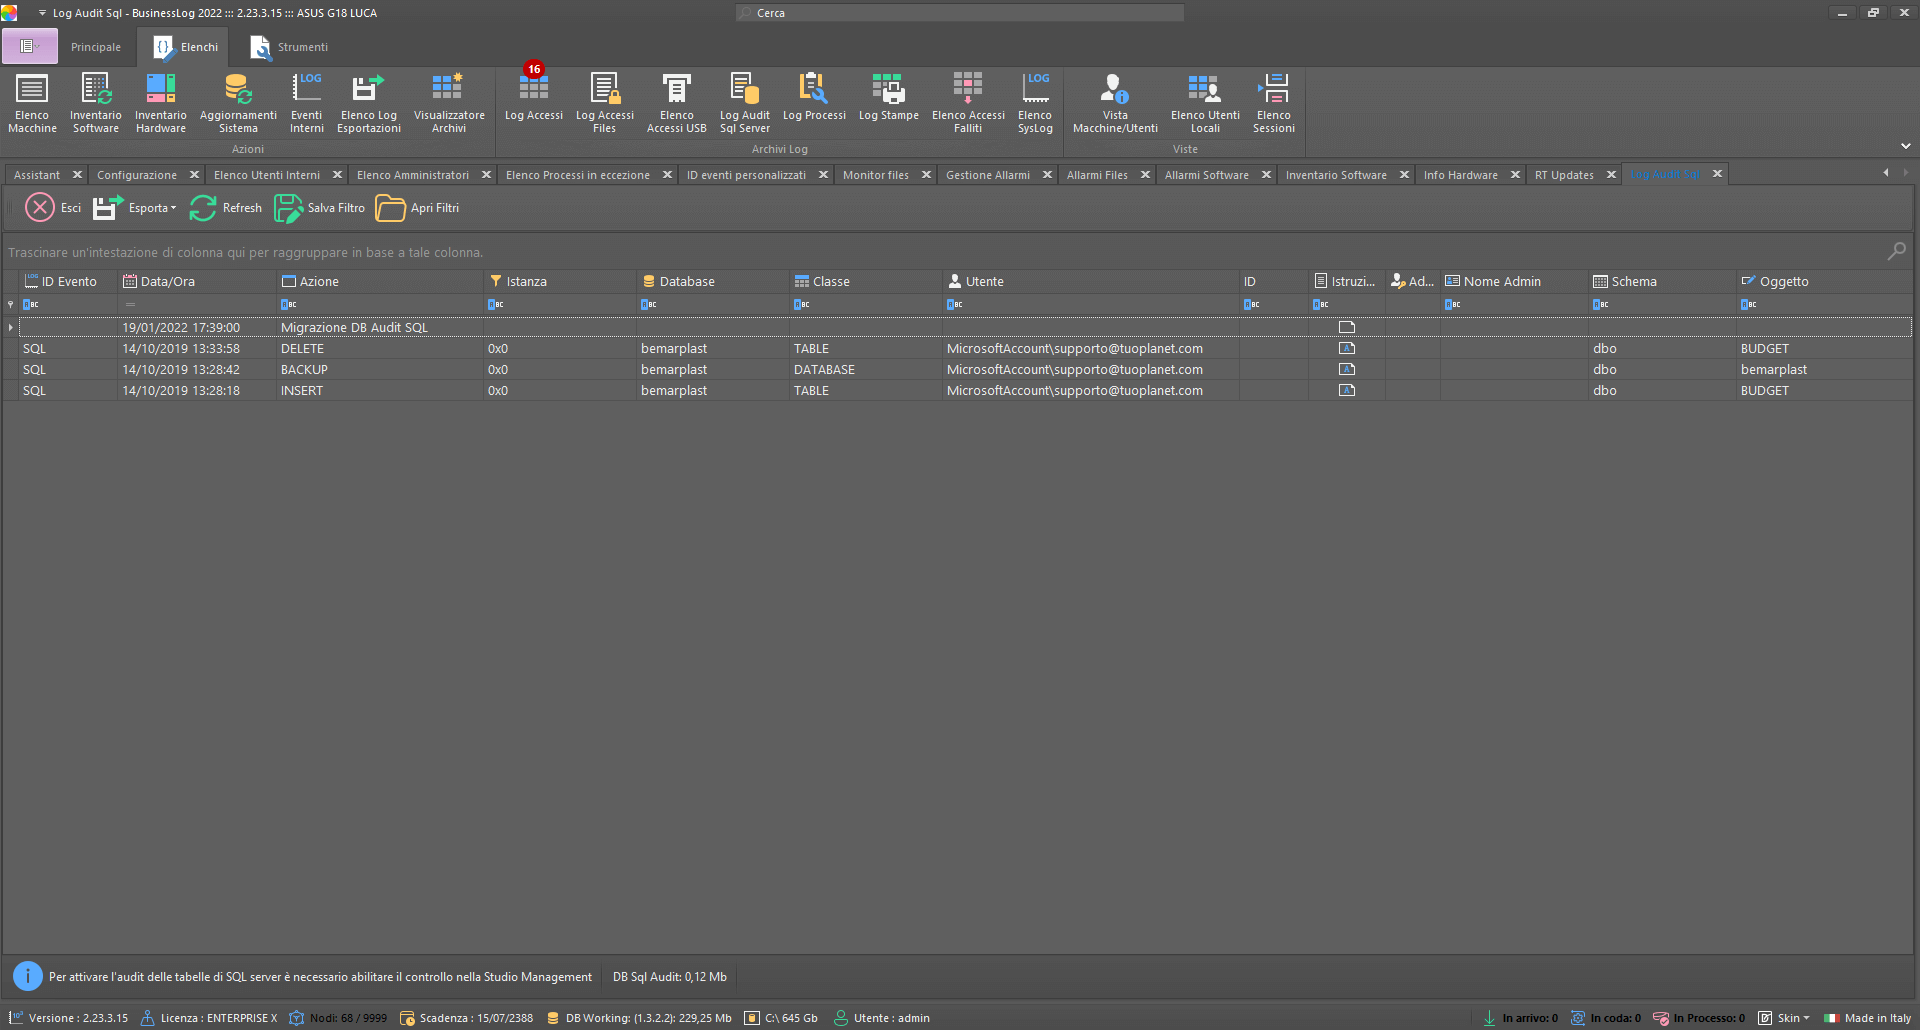Open the Skin dropdown in status bar

1785,1018
